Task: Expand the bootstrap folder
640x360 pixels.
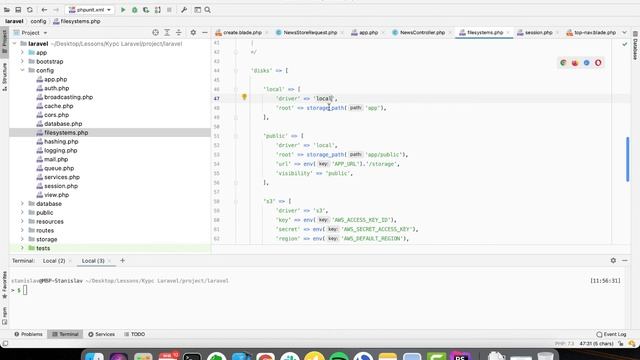Action: [22, 62]
